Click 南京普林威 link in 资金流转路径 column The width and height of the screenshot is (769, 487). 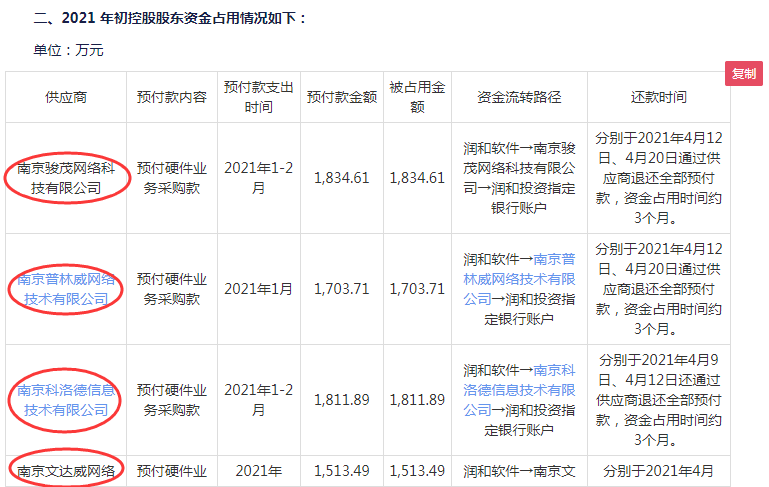tap(555, 259)
